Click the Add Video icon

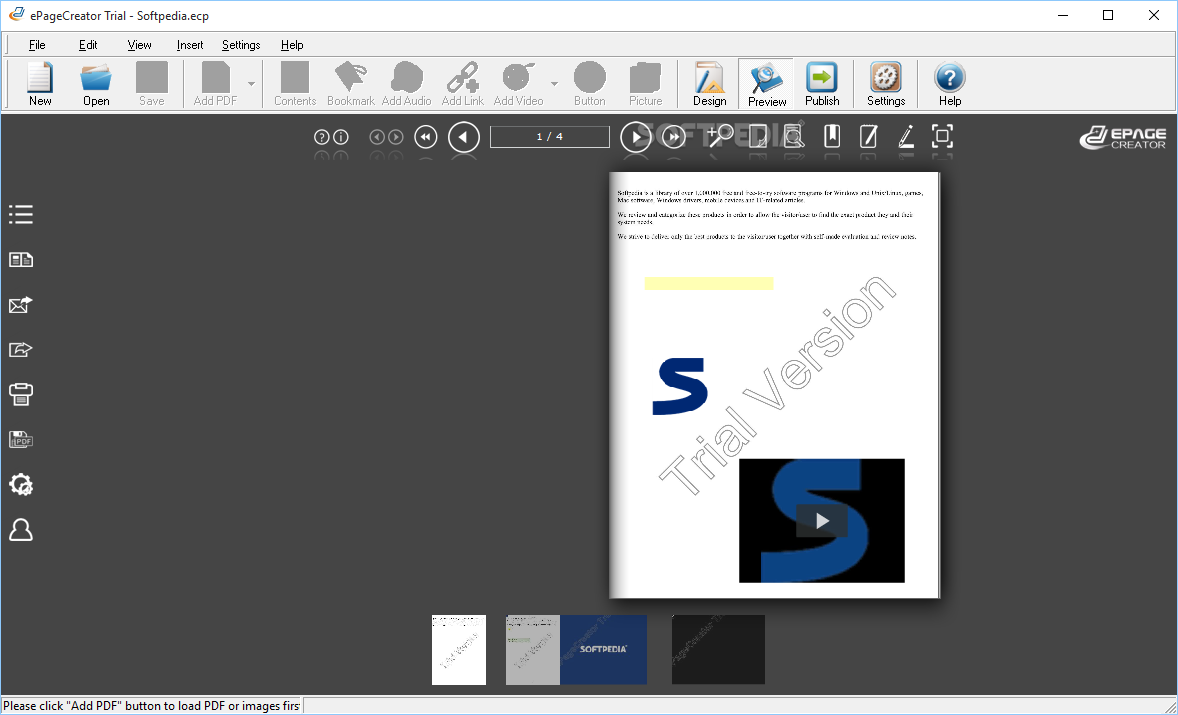(x=518, y=84)
